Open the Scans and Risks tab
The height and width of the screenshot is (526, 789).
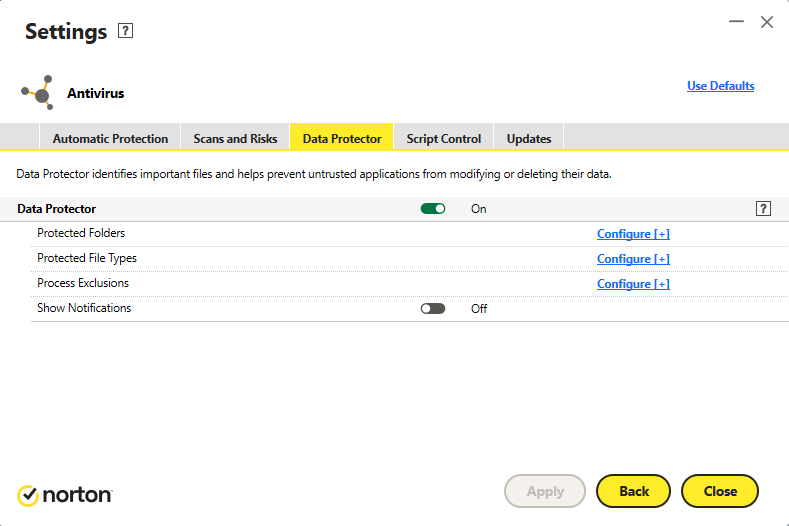235,138
